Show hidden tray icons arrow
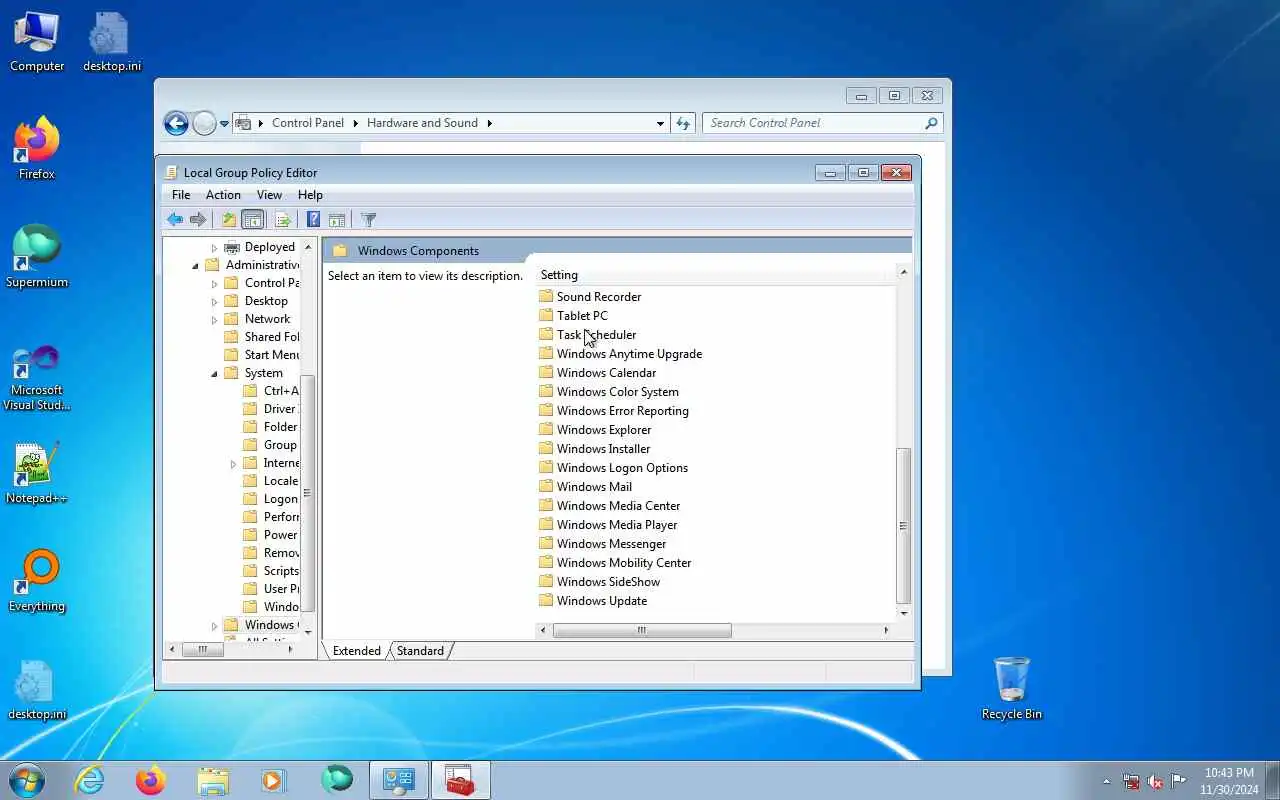The image size is (1280, 800). pyautogui.click(x=1106, y=781)
